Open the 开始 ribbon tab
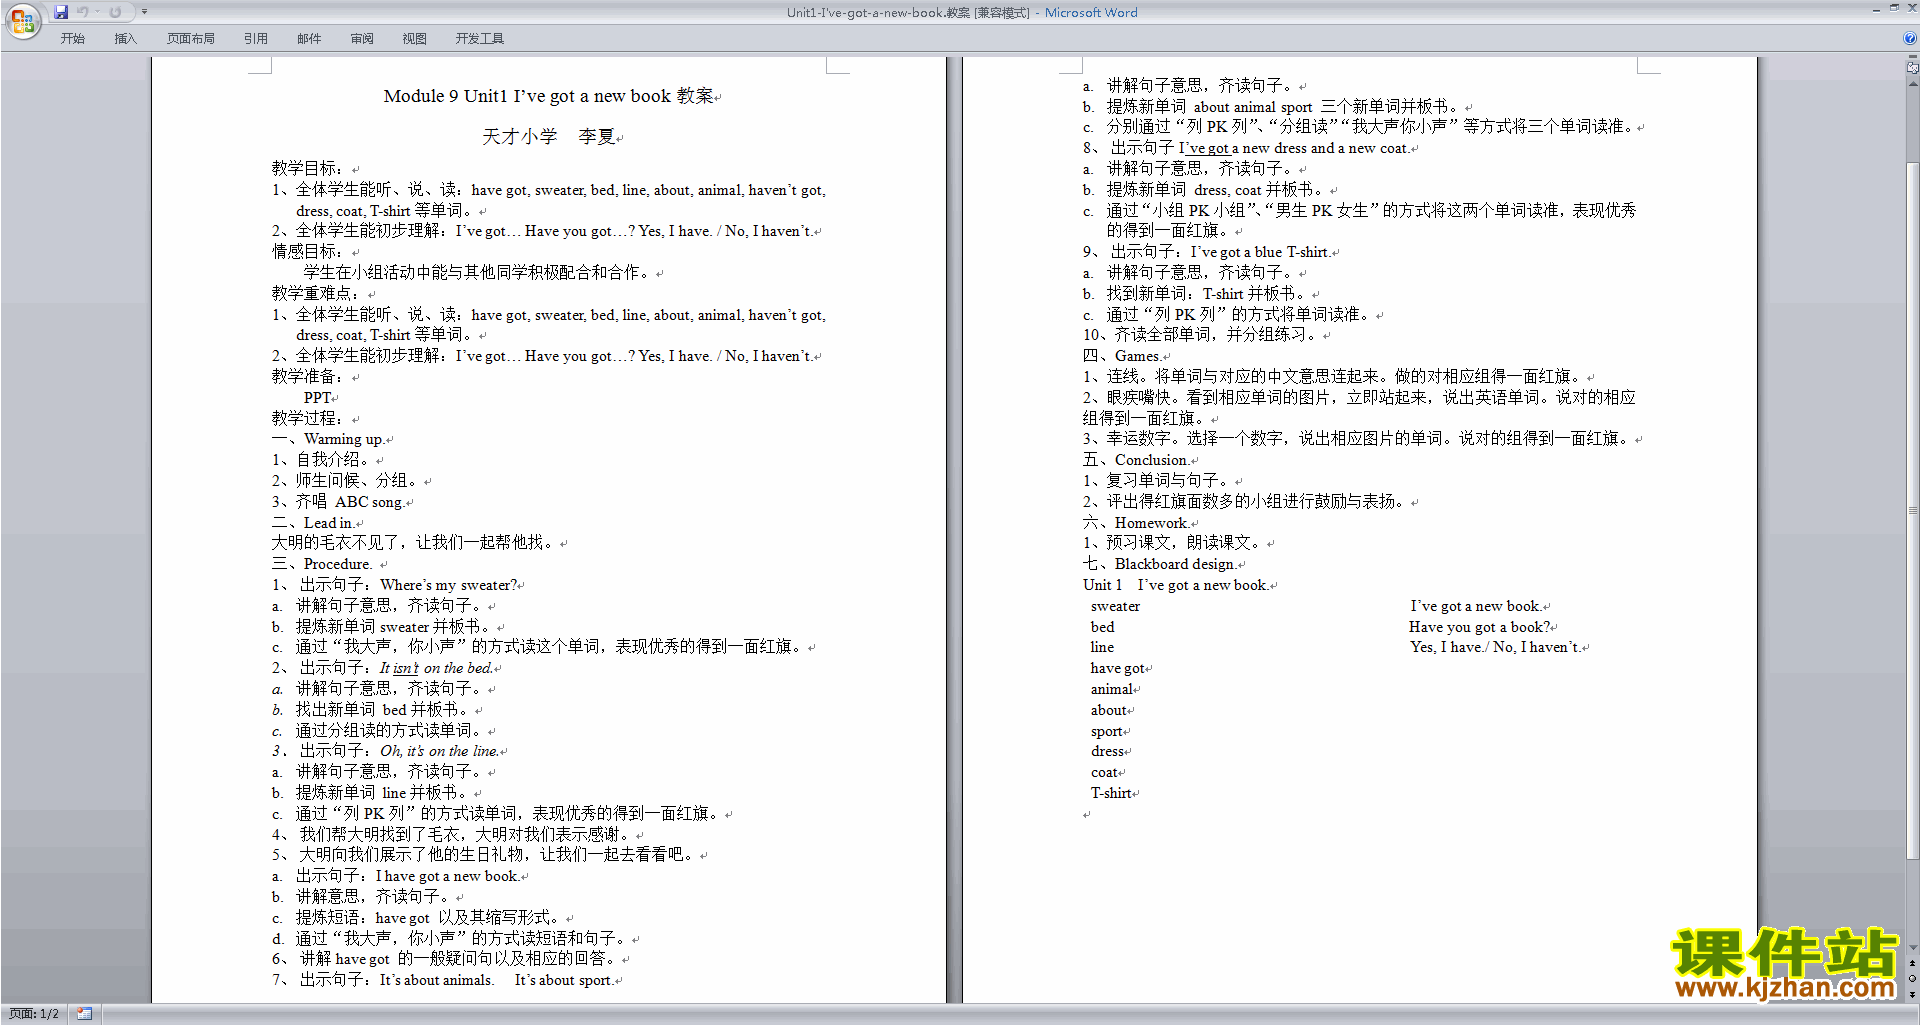The height and width of the screenshot is (1025, 1920). 72,38
